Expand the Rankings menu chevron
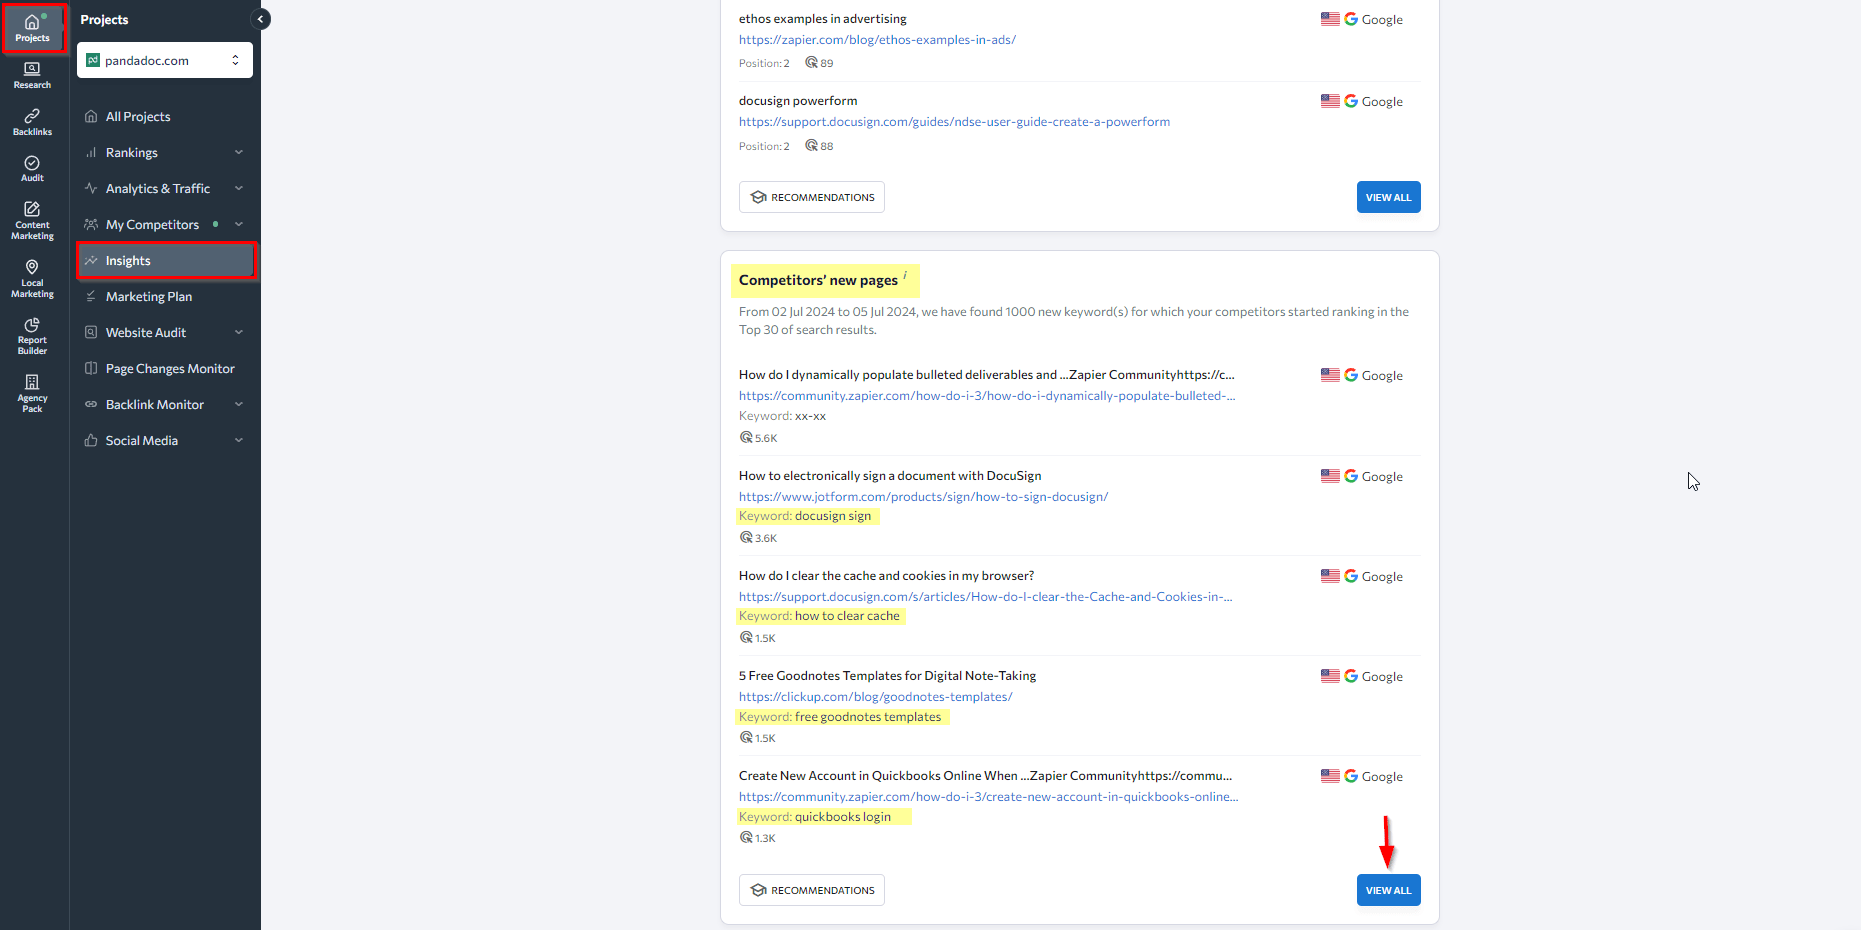Image resolution: width=1861 pixels, height=930 pixels. (x=239, y=152)
